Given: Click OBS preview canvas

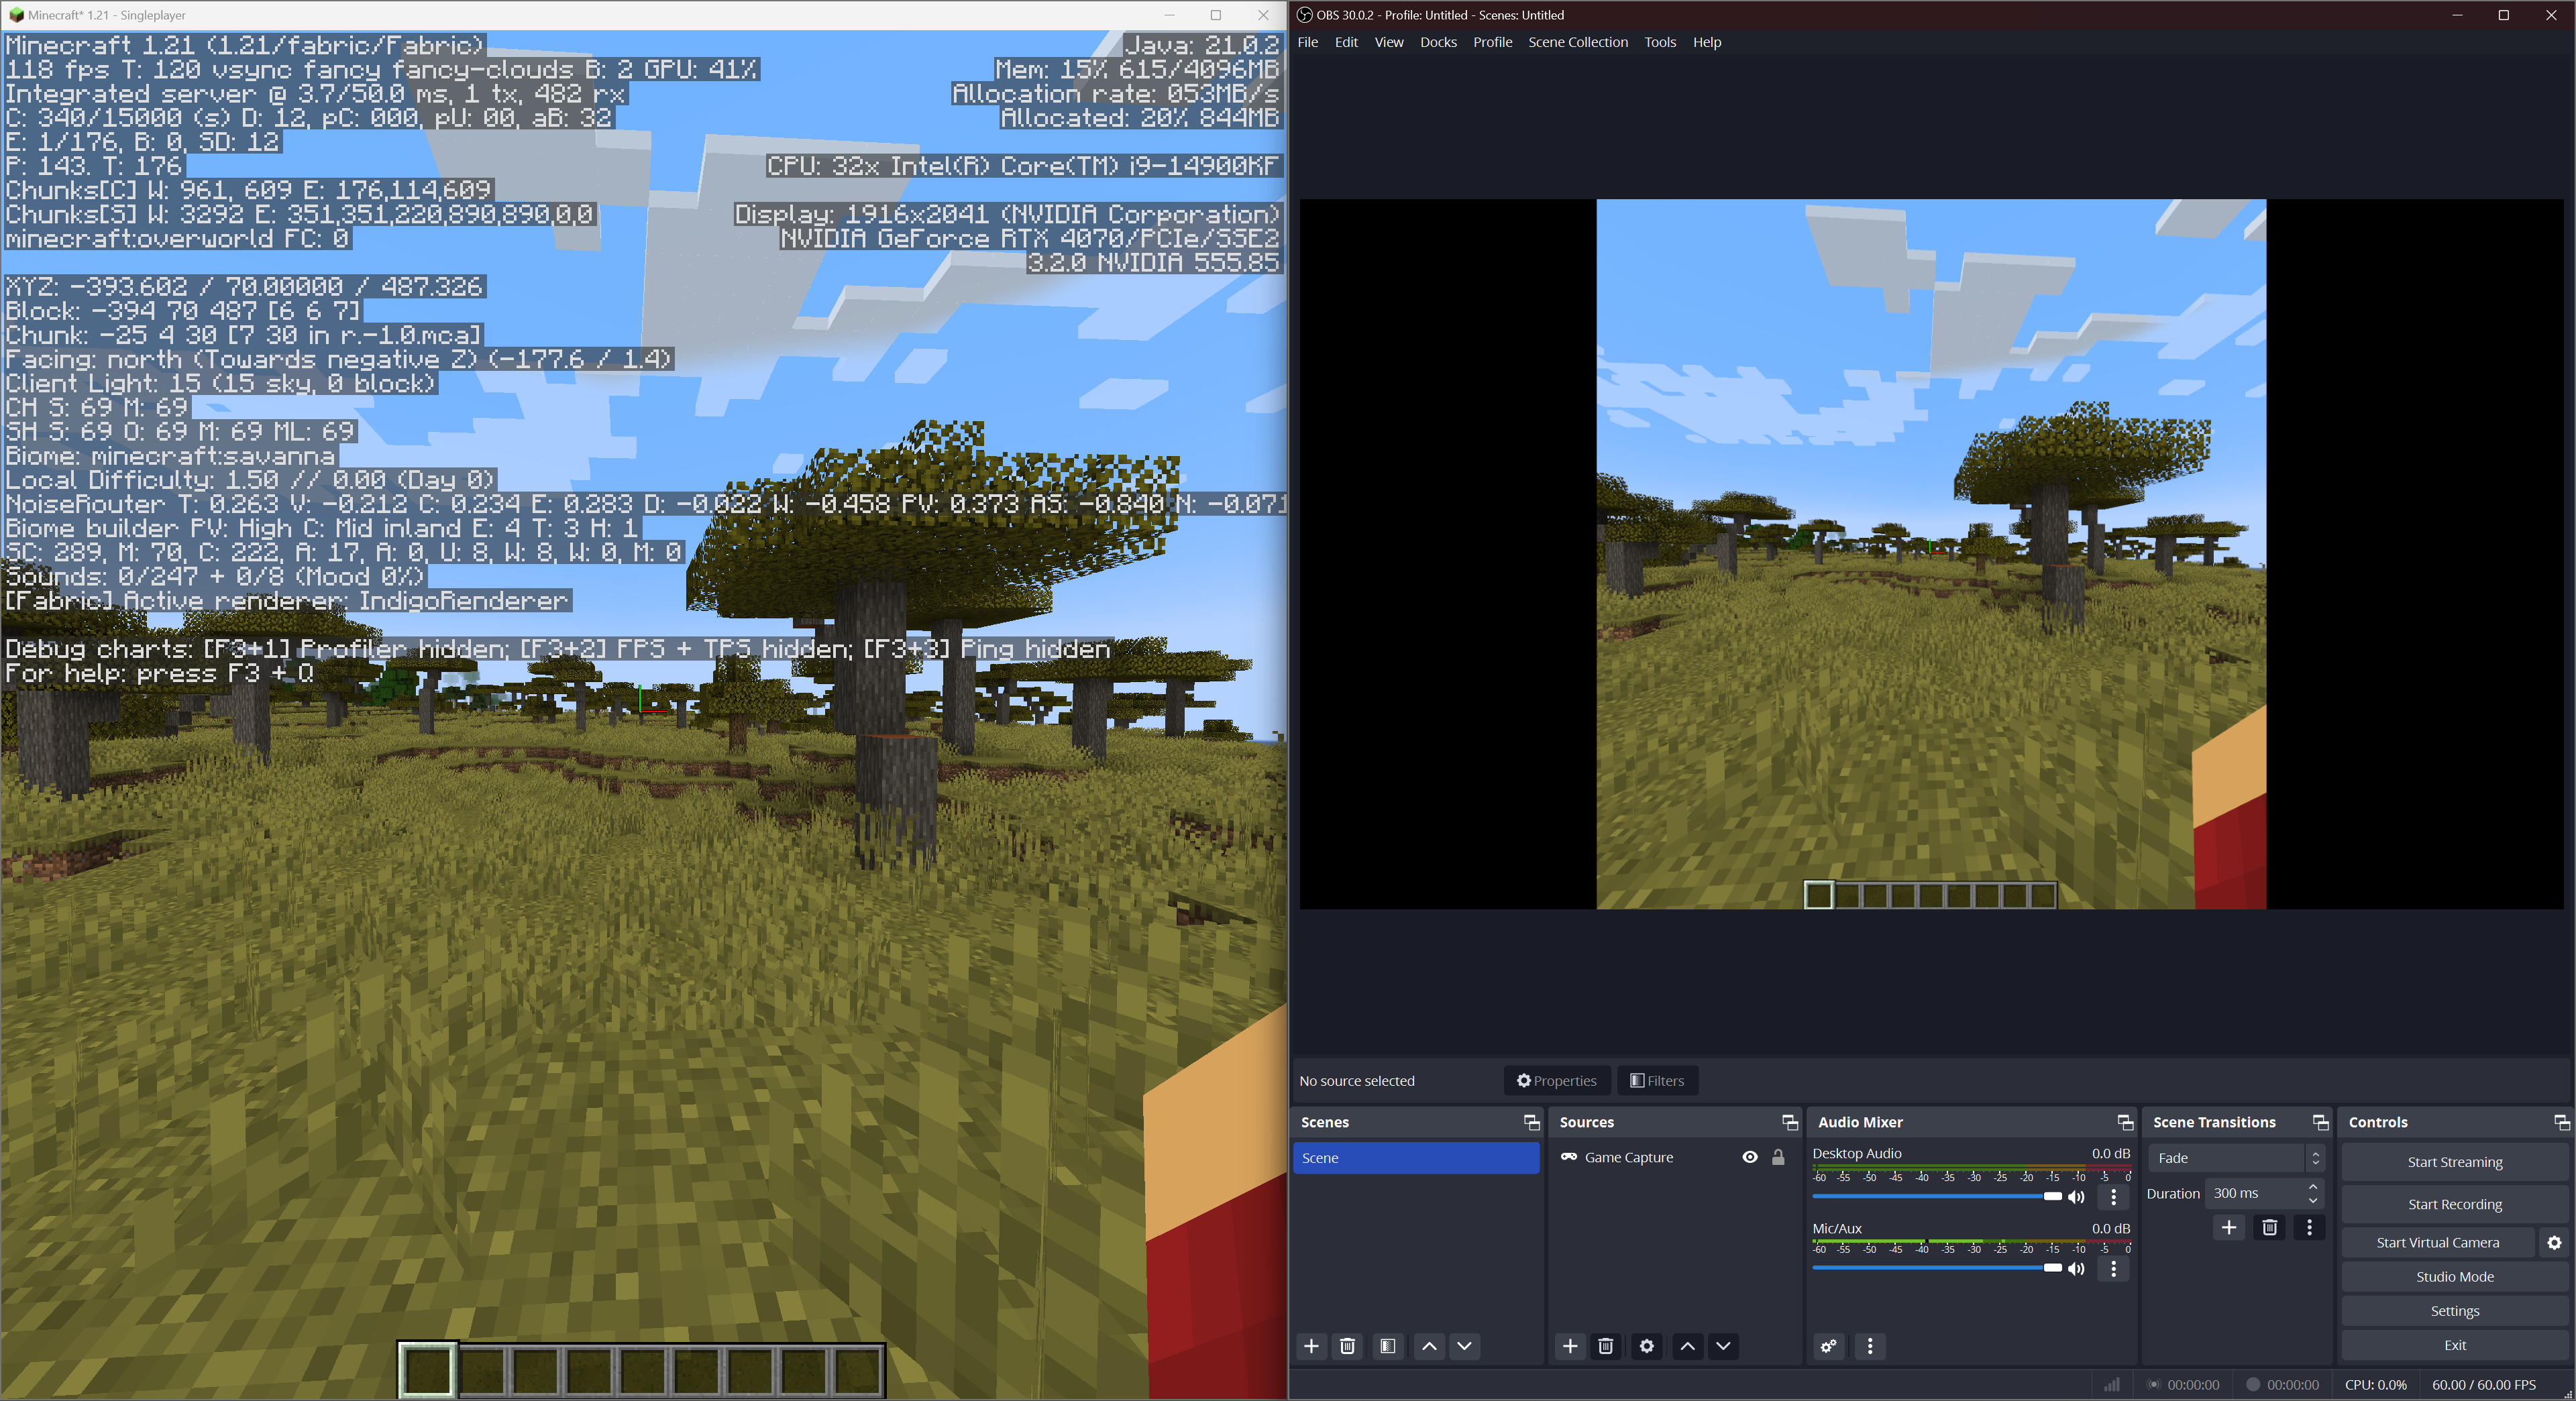Looking at the screenshot, I should pos(1930,554).
